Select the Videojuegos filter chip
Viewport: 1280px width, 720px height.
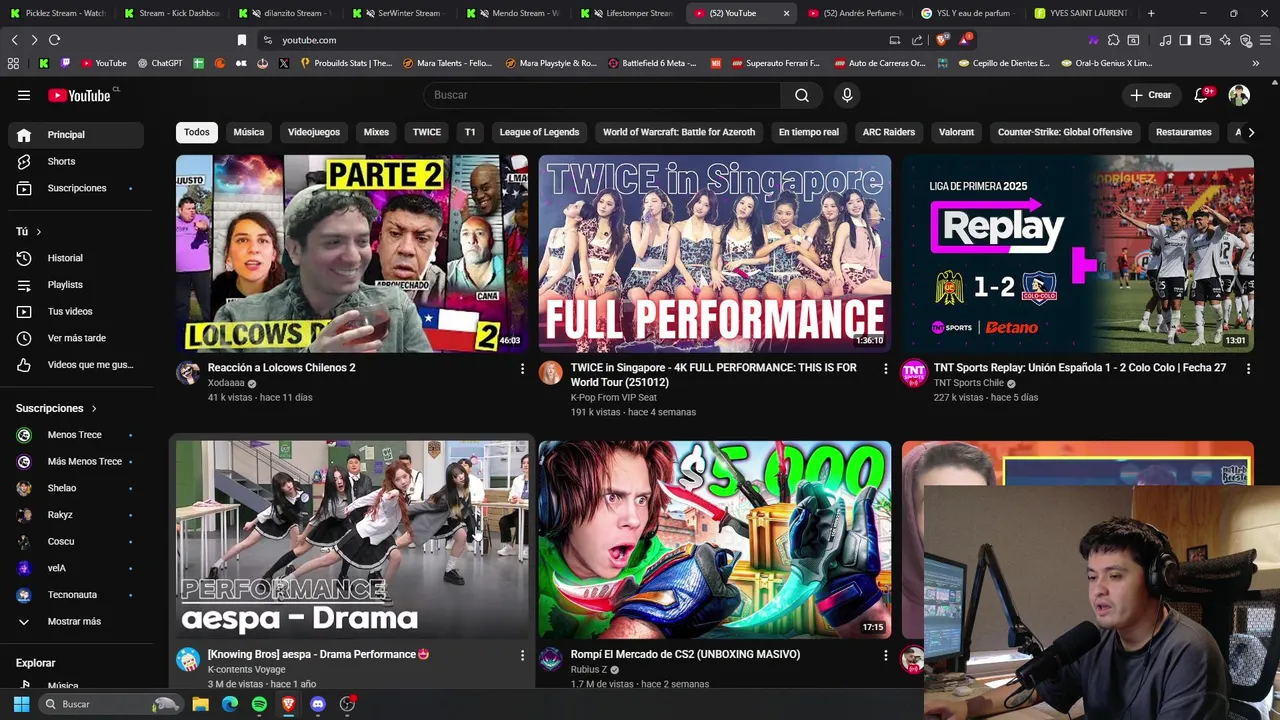(314, 132)
